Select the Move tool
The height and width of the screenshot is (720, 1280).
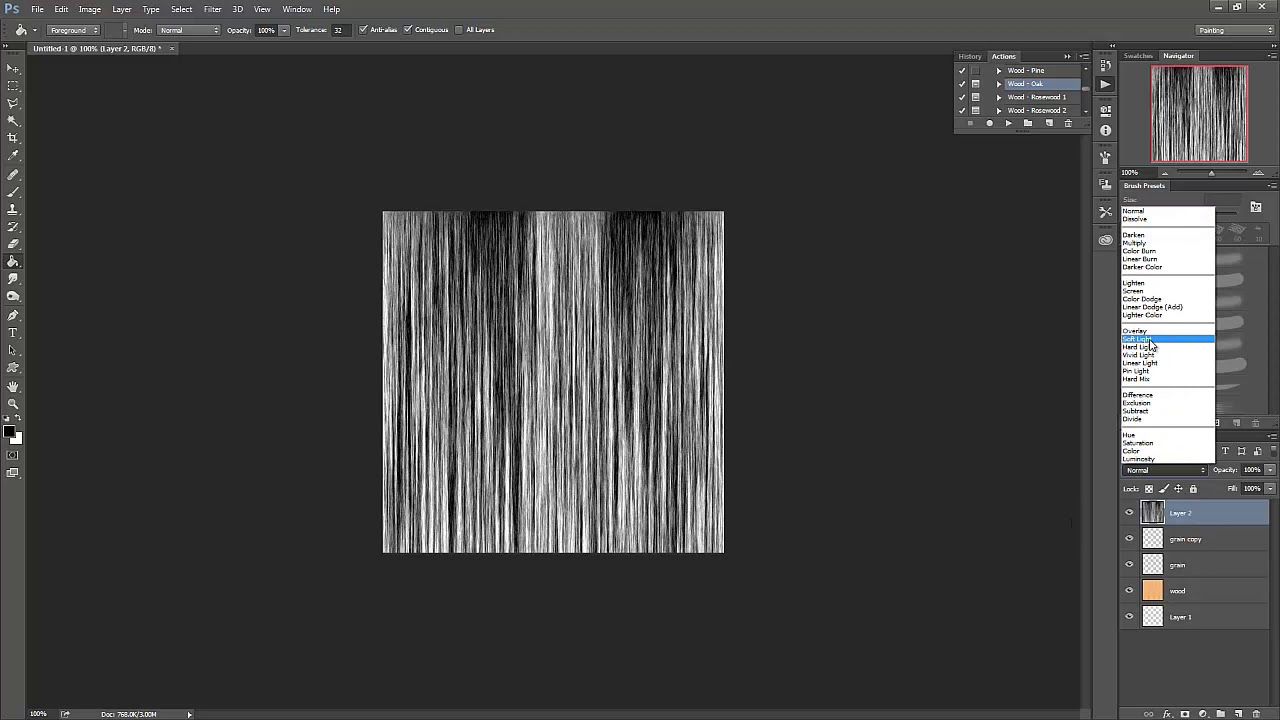[x=13, y=68]
